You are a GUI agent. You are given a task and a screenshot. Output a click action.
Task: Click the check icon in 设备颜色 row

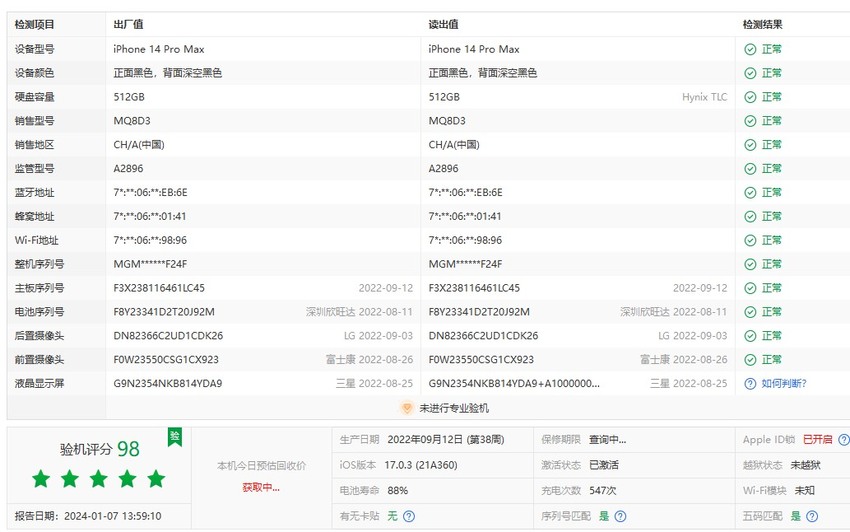(750, 73)
